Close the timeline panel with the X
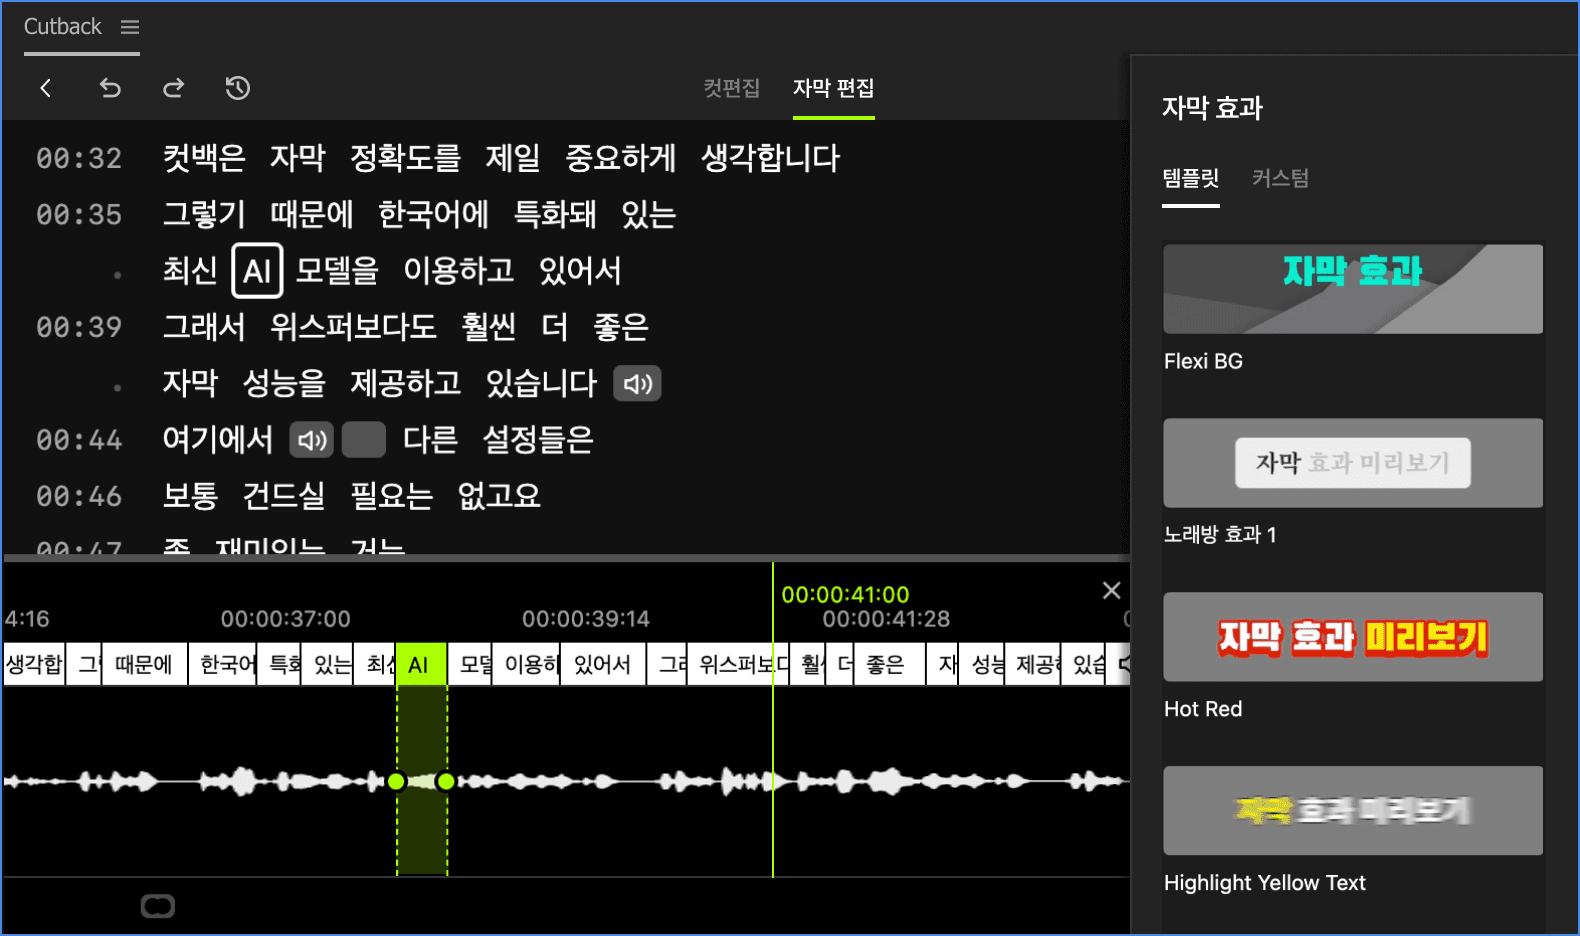The height and width of the screenshot is (936, 1580). coord(1111,591)
